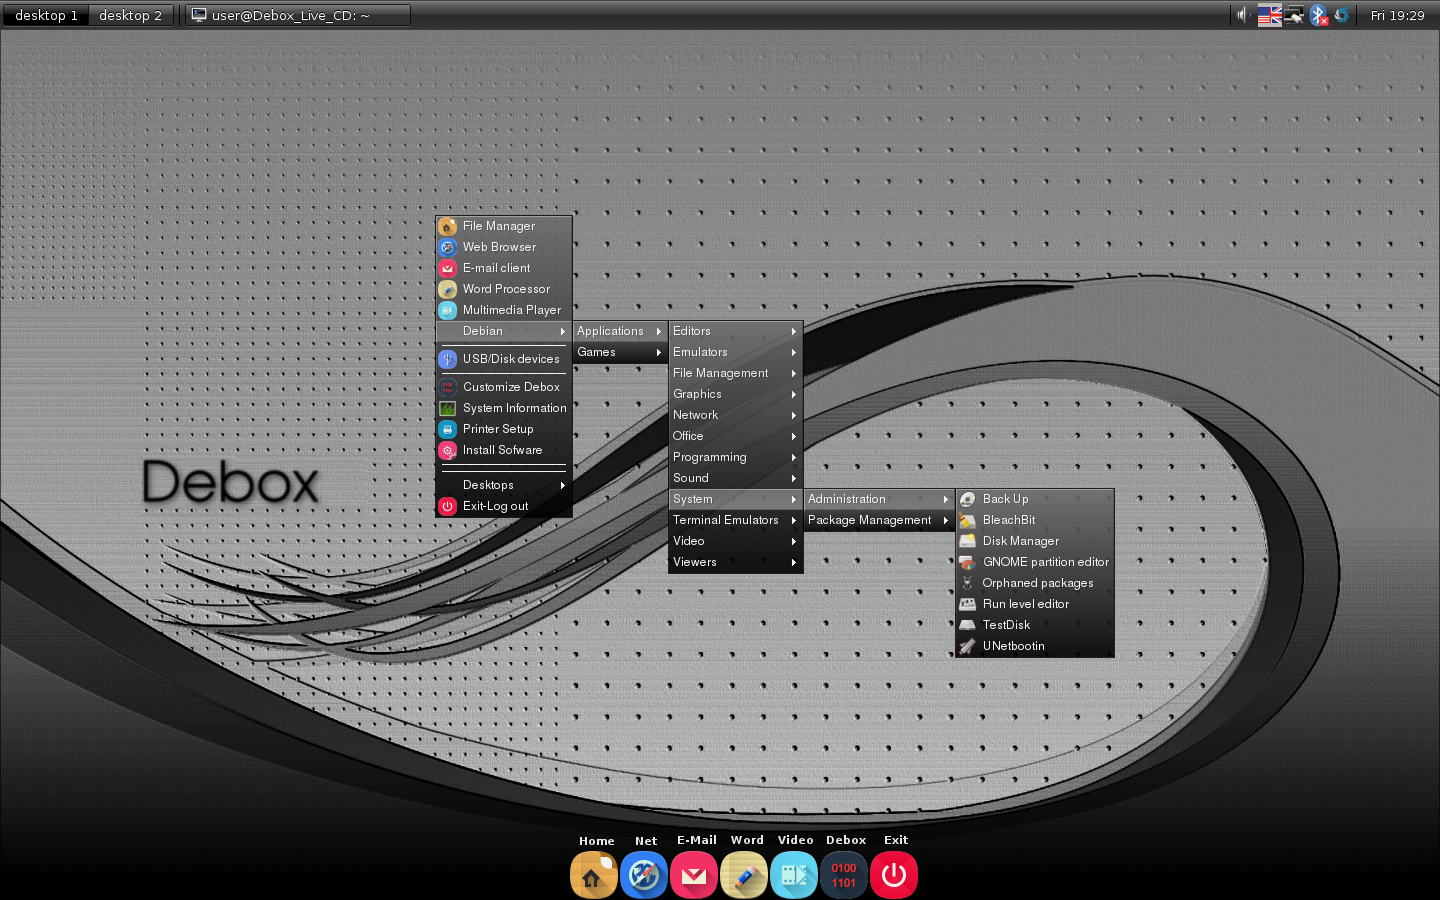Click the USB/Disk devices menu icon
The width and height of the screenshot is (1440, 900).
pos(448,359)
